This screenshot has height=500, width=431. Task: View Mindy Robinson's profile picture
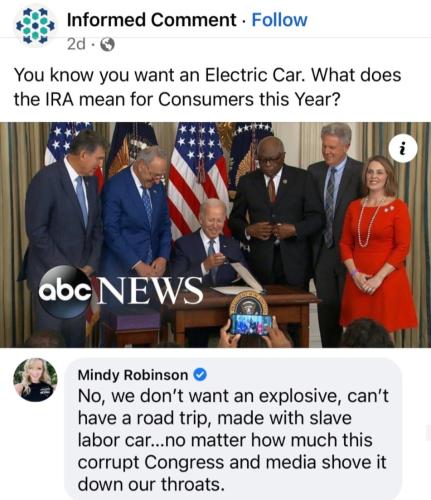point(35,380)
